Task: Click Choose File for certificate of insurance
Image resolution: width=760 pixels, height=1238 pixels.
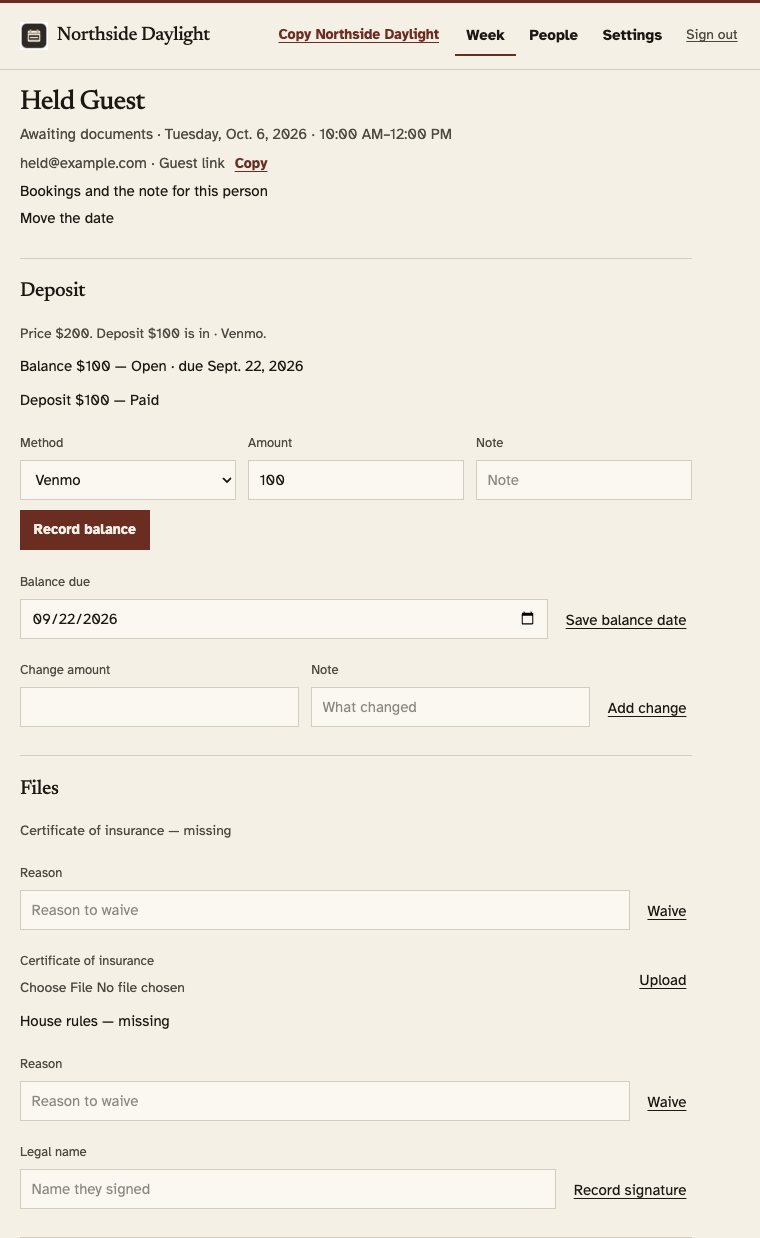Action: (x=57, y=987)
